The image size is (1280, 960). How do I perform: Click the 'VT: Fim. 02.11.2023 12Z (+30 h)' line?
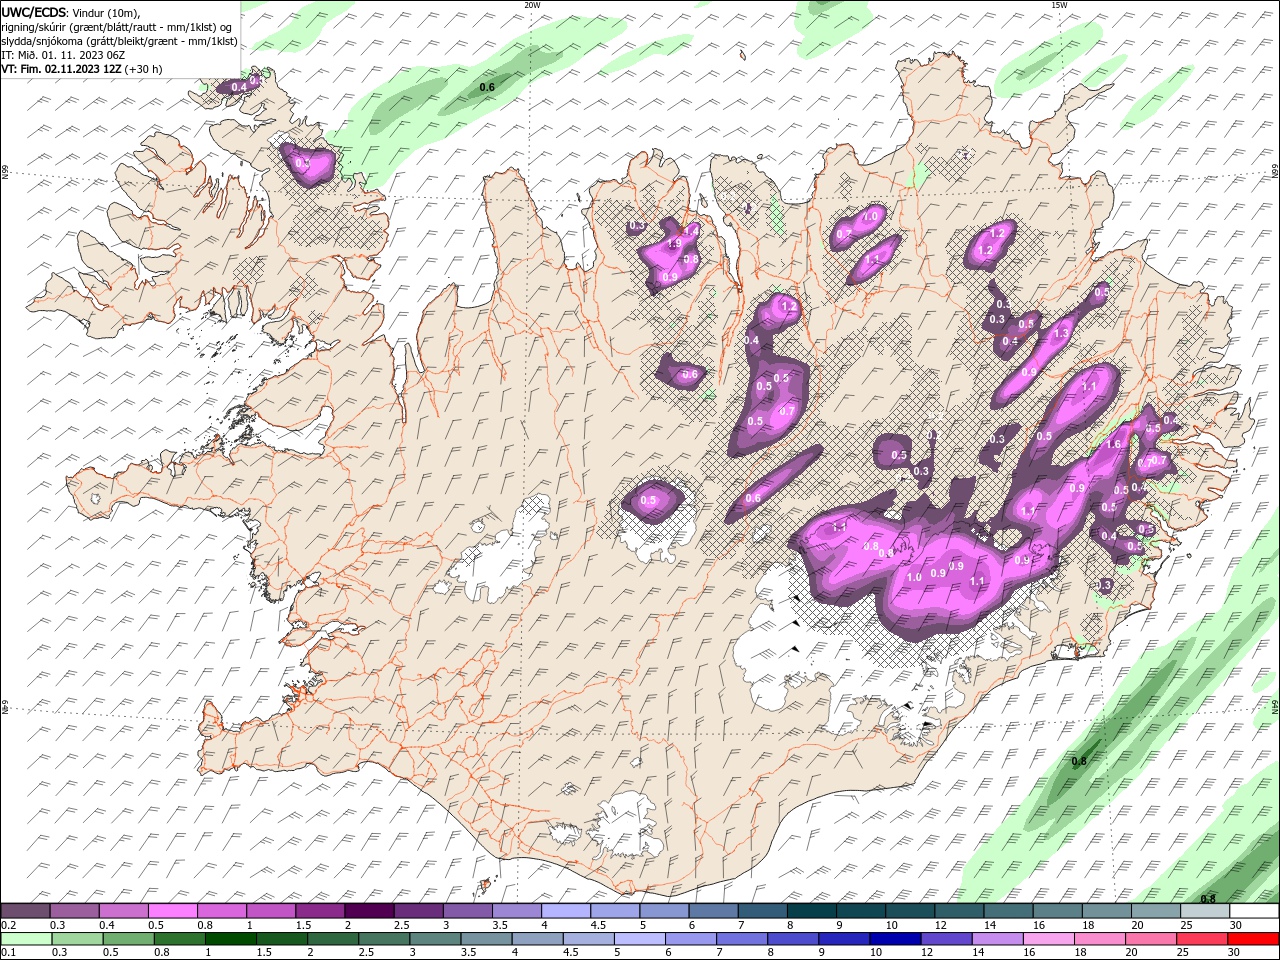(x=82, y=69)
